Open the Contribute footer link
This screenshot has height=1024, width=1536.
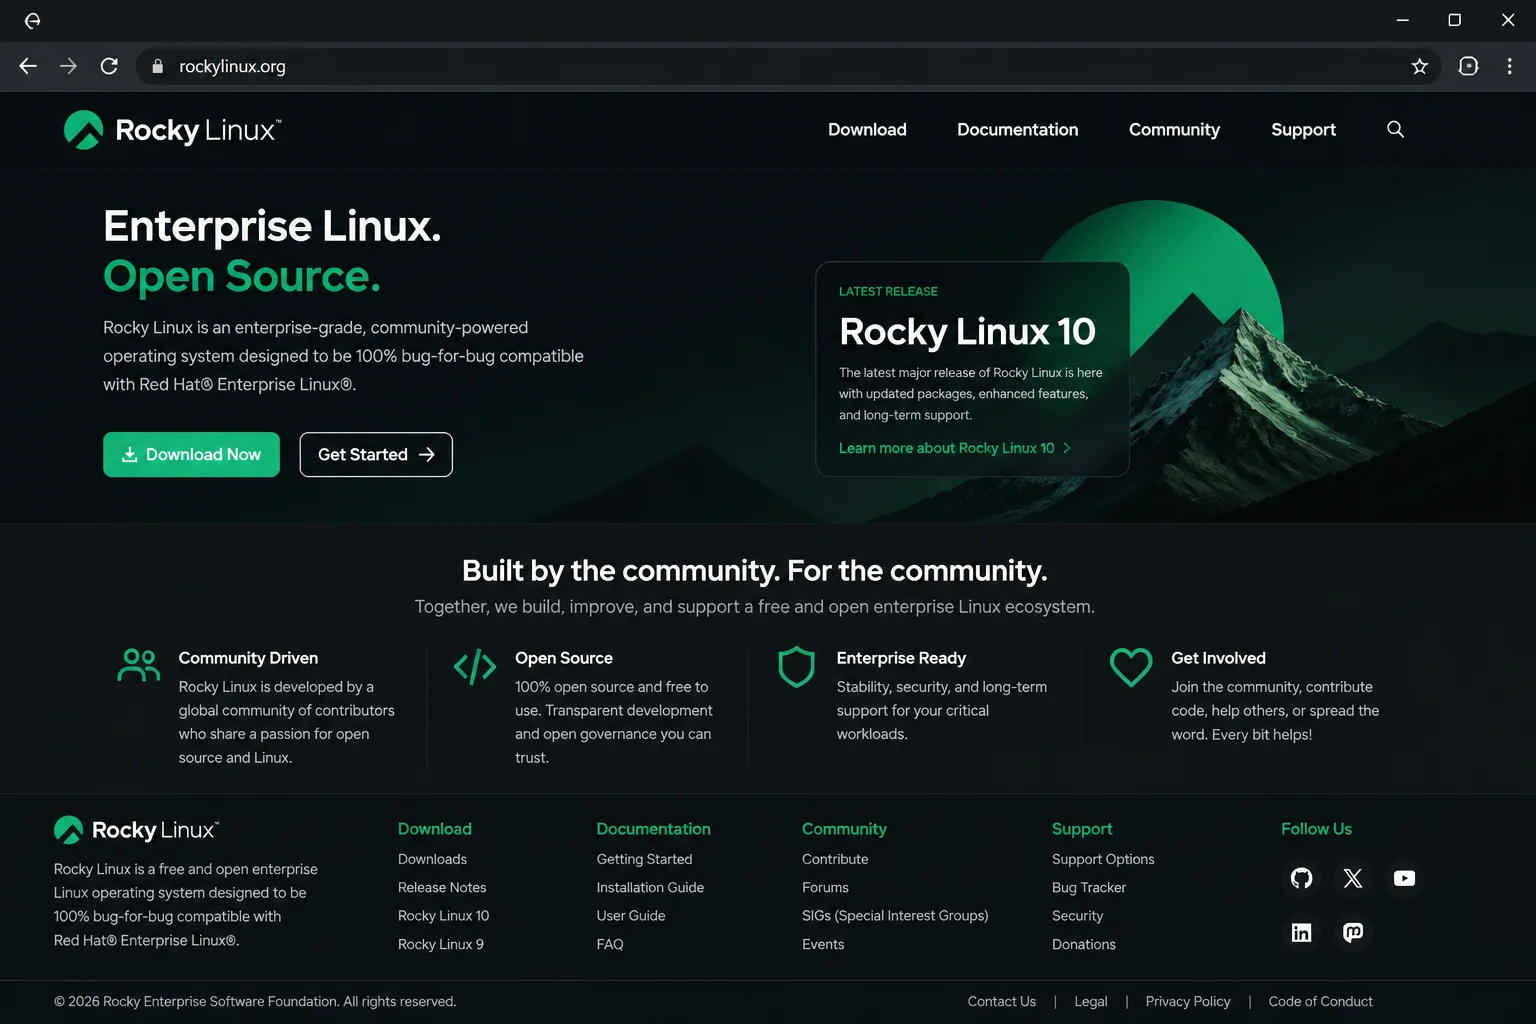pyautogui.click(x=835, y=859)
